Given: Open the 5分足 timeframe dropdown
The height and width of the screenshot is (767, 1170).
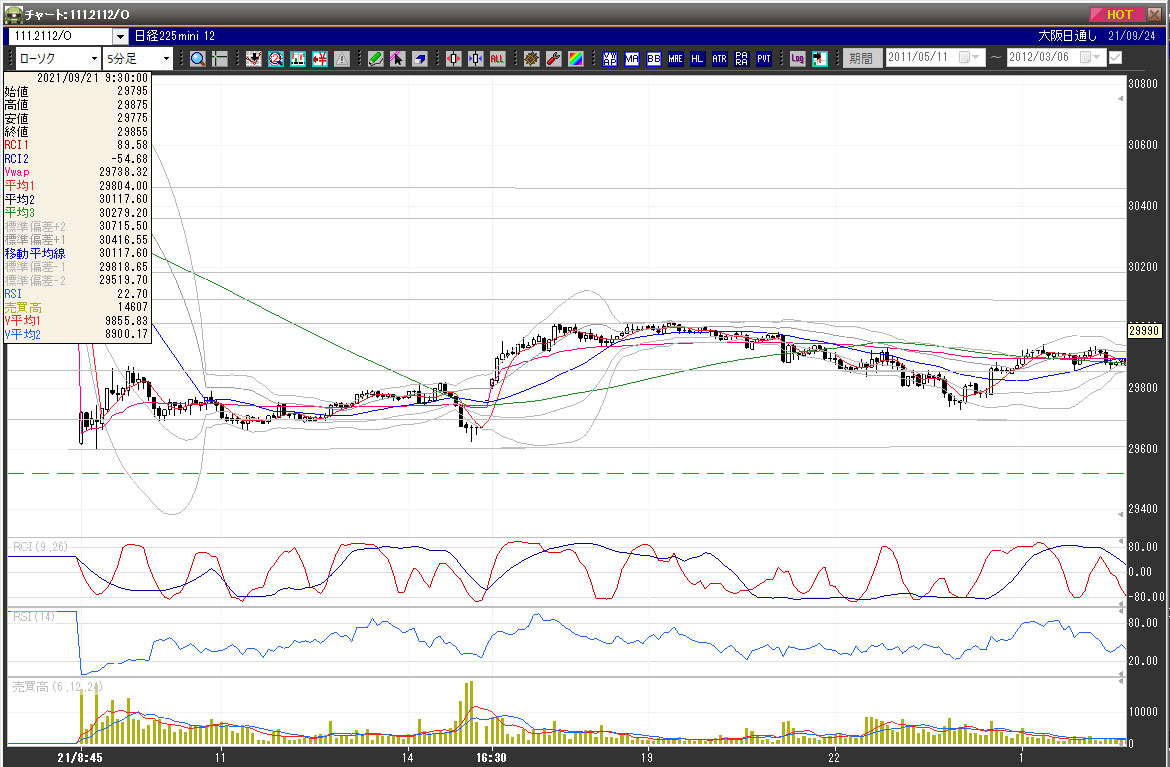Looking at the screenshot, I should tap(139, 58).
